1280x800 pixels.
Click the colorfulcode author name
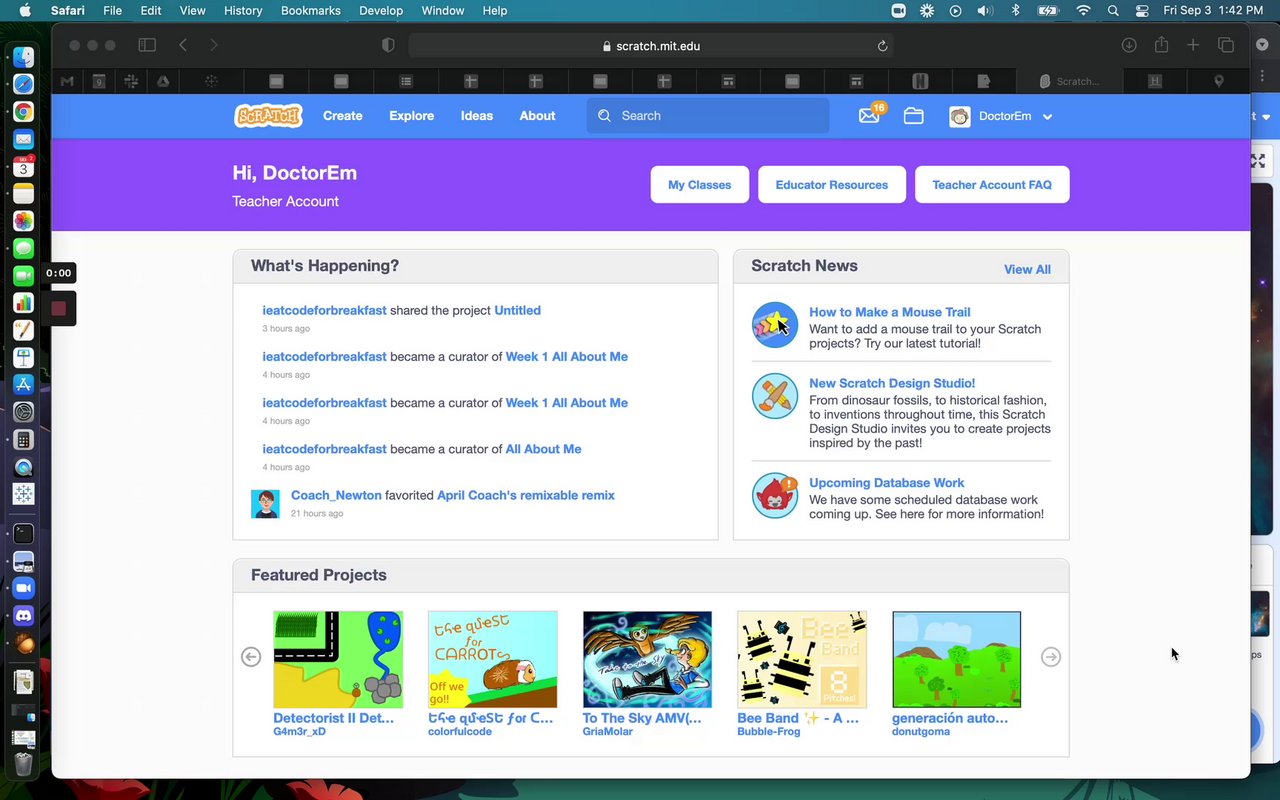460,732
